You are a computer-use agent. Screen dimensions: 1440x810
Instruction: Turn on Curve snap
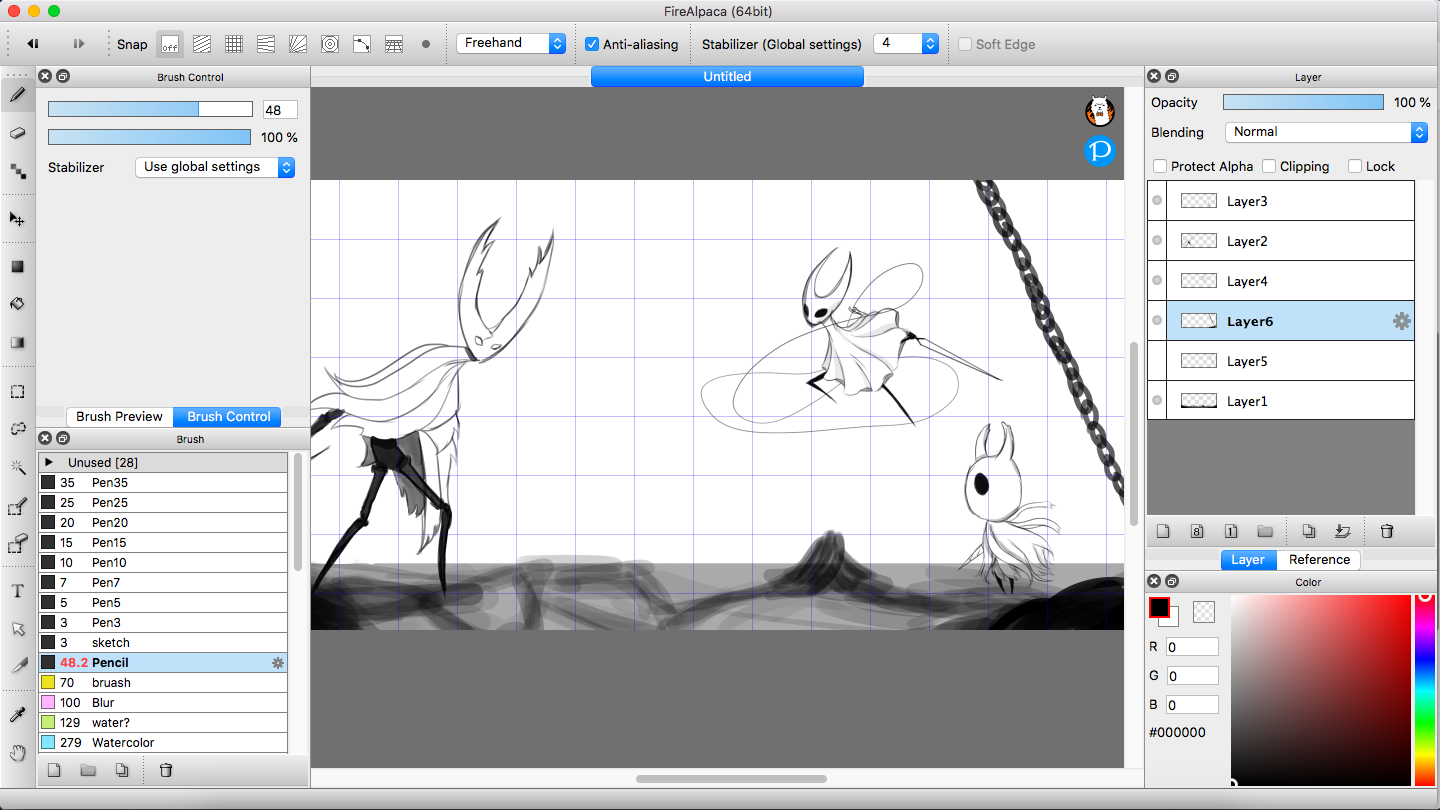tap(362, 44)
